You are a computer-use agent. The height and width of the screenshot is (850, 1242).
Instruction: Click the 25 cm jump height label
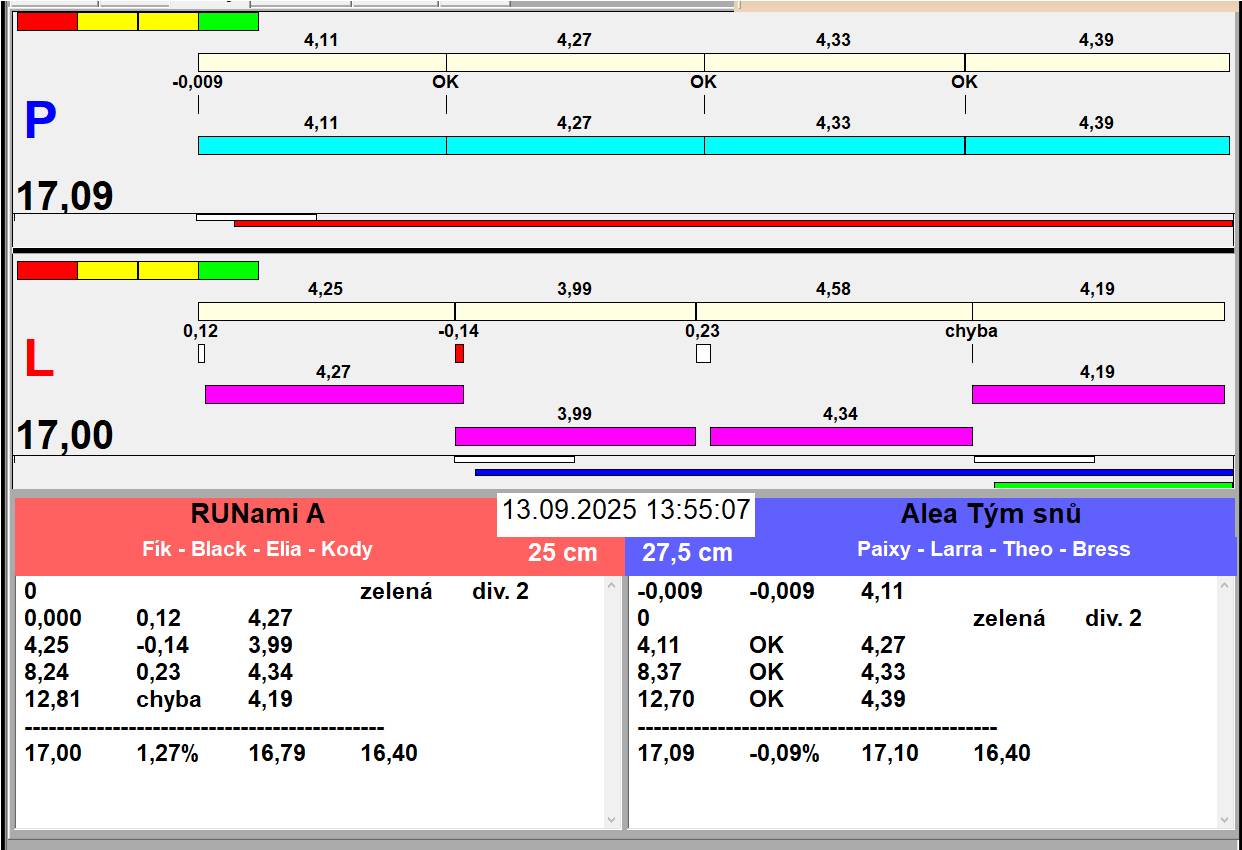click(563, 552)
